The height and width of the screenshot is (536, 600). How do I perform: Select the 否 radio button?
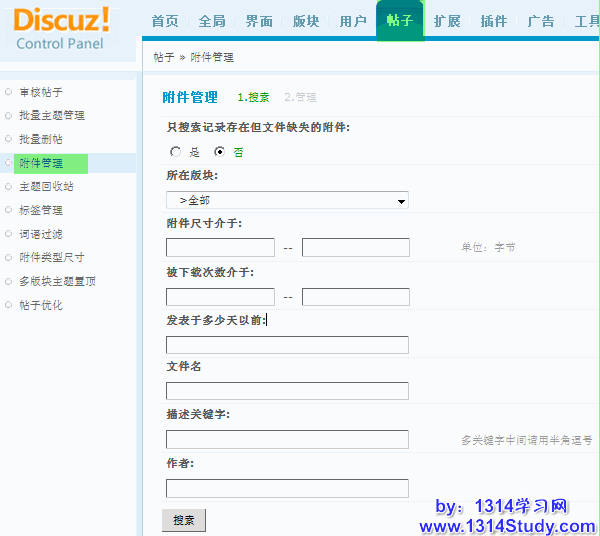[220, 152]
